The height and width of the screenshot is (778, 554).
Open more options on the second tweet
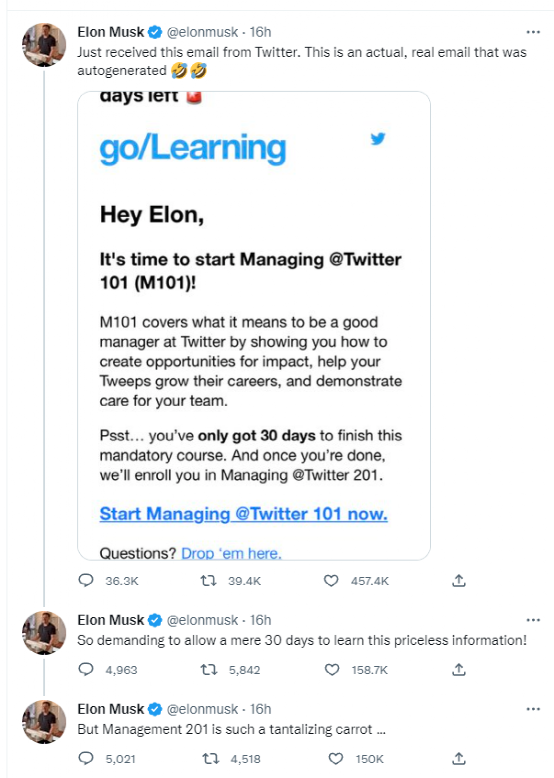click(533, 620)
